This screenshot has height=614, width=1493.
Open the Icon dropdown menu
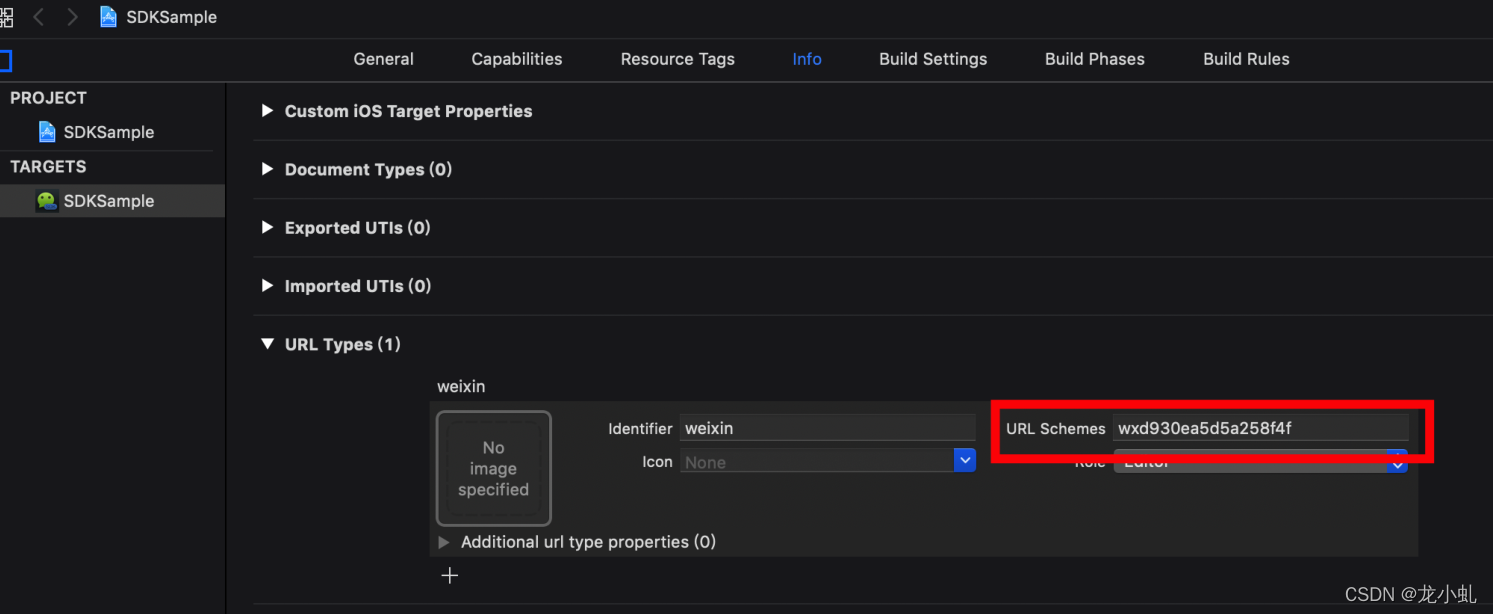[x=964, y=461]
